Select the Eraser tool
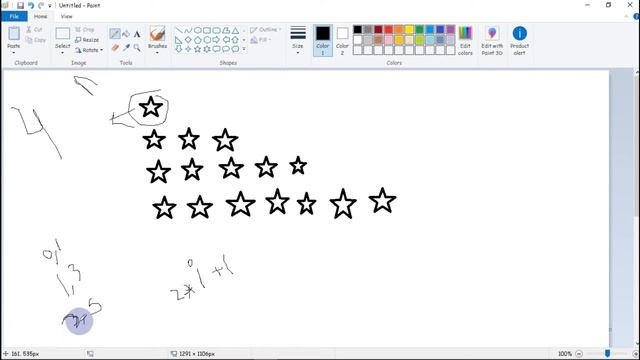 [x=115, y=48]
